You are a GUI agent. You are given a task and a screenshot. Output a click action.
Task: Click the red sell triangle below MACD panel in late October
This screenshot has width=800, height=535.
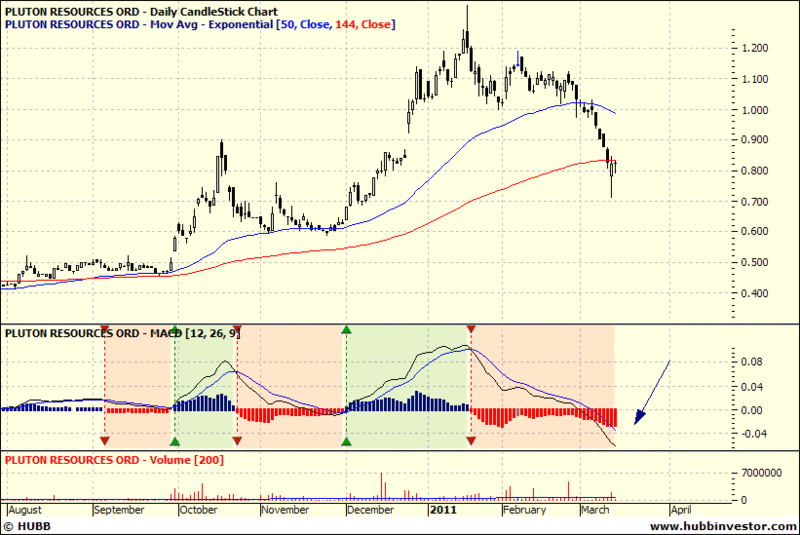coord(237,441)
